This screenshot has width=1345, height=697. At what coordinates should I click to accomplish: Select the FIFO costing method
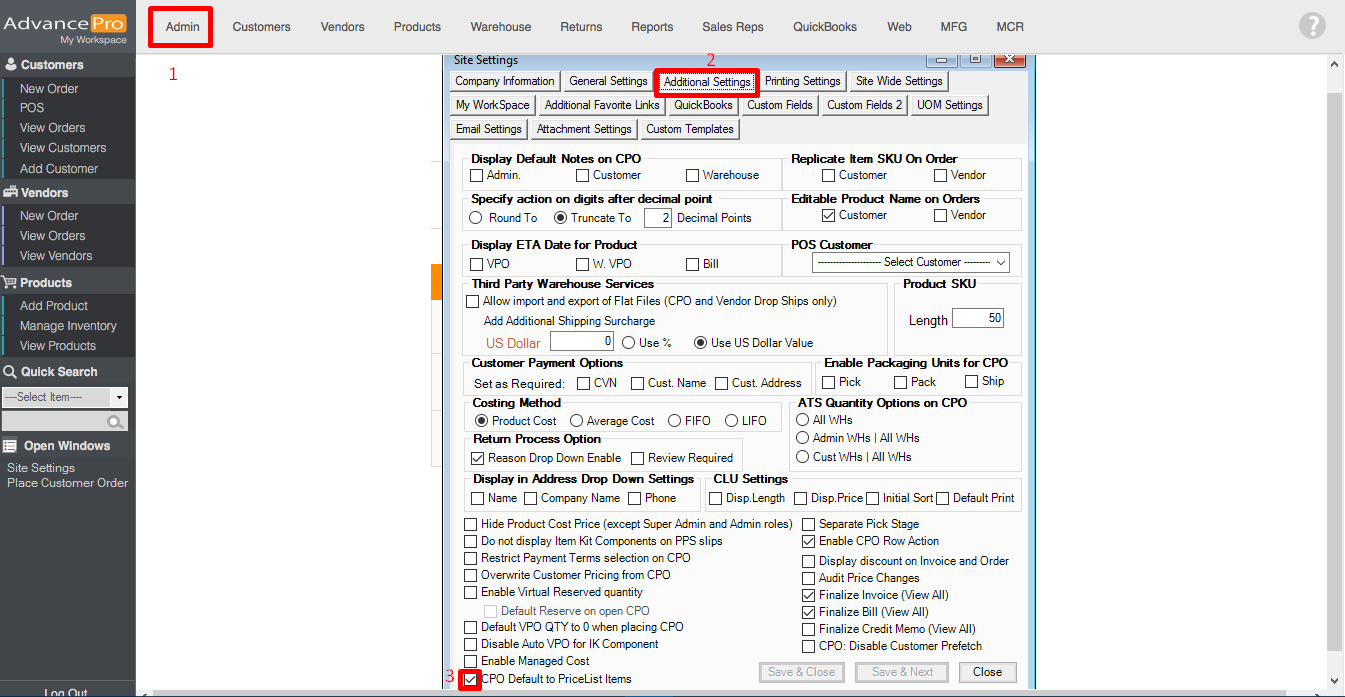point(675,421)
